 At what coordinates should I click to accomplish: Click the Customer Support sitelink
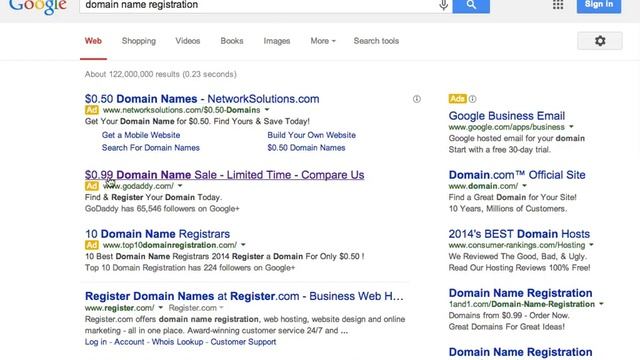[x=243, y=342]
